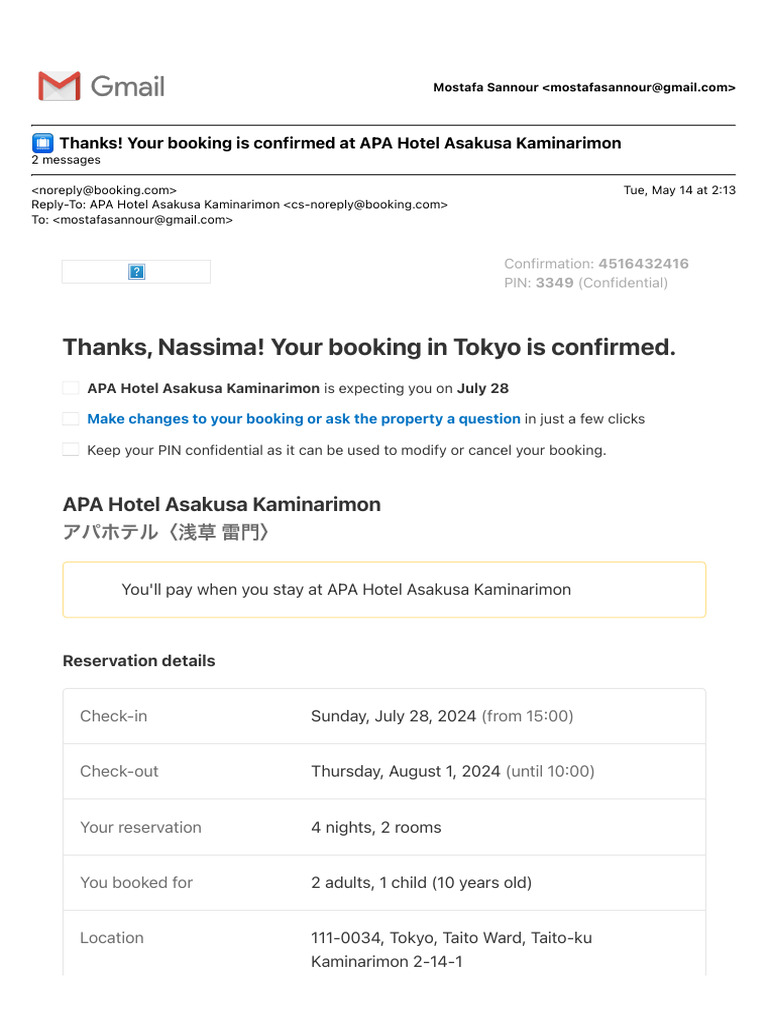This screenshot has height=1024, width=768.
Task: Click the "Tue, May 14 at 2:13" timestamp
Action: tap(679, 190)
